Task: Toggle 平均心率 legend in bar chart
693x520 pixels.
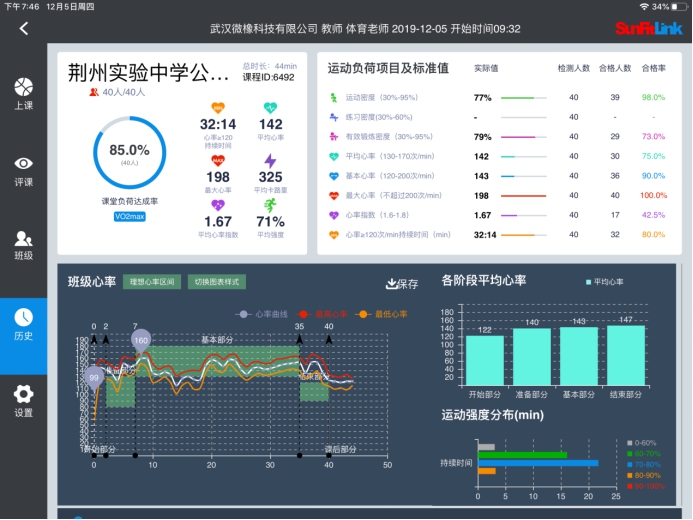Action: click(x=605, y=283)
